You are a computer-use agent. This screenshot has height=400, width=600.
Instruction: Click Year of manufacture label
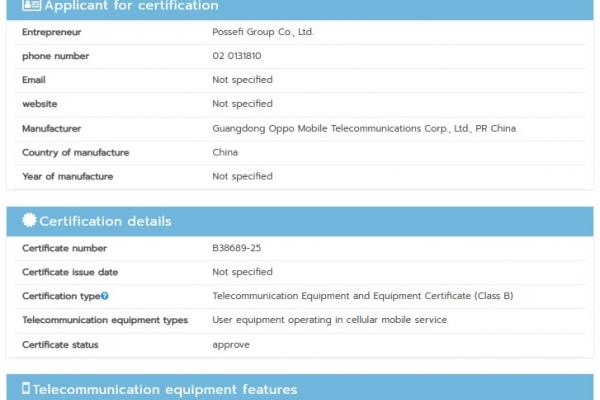point(68,176)
